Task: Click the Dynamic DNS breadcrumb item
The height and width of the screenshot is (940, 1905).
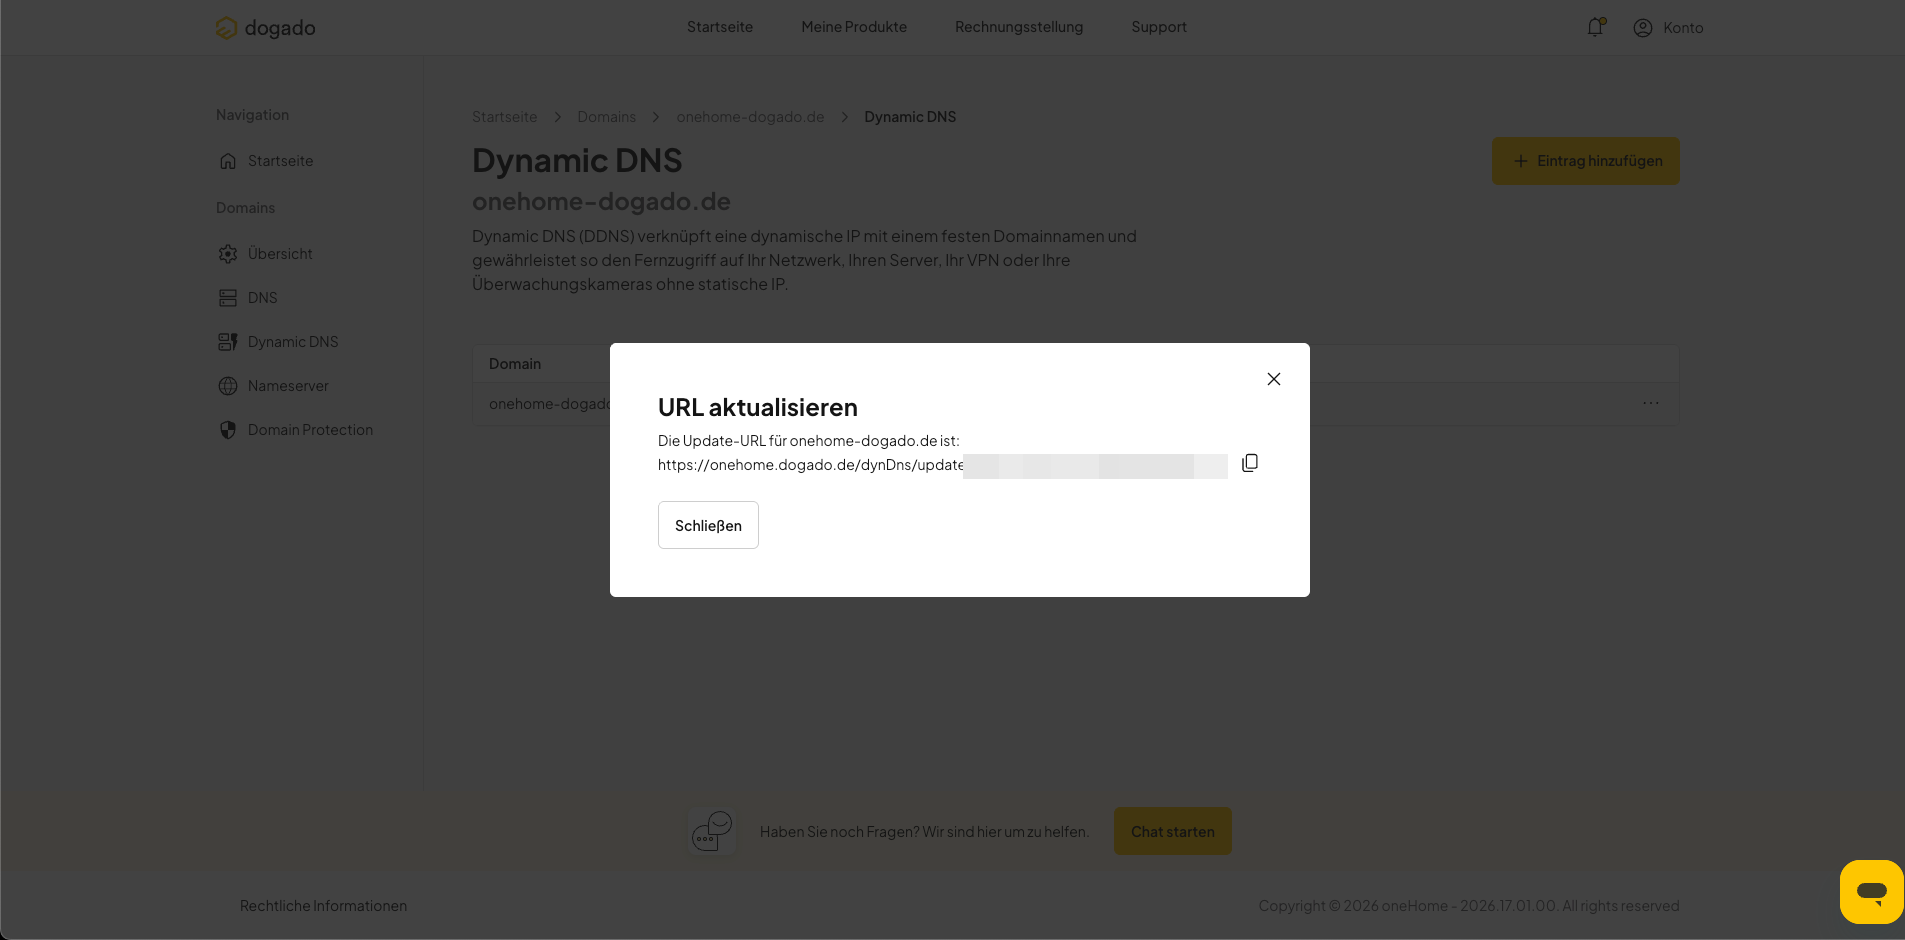Action: click(x=910, y=117)
